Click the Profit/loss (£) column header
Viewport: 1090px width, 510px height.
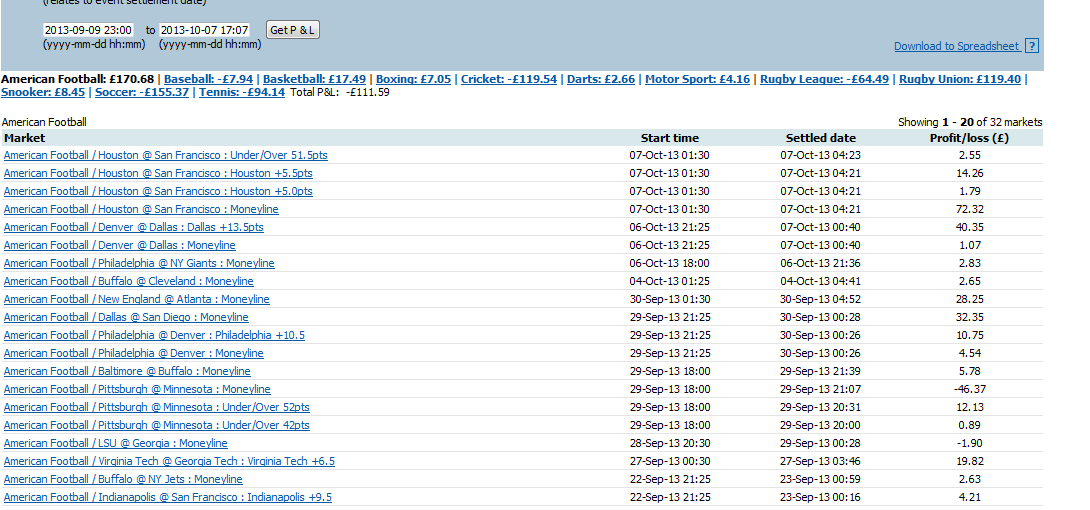coord(969,138)
